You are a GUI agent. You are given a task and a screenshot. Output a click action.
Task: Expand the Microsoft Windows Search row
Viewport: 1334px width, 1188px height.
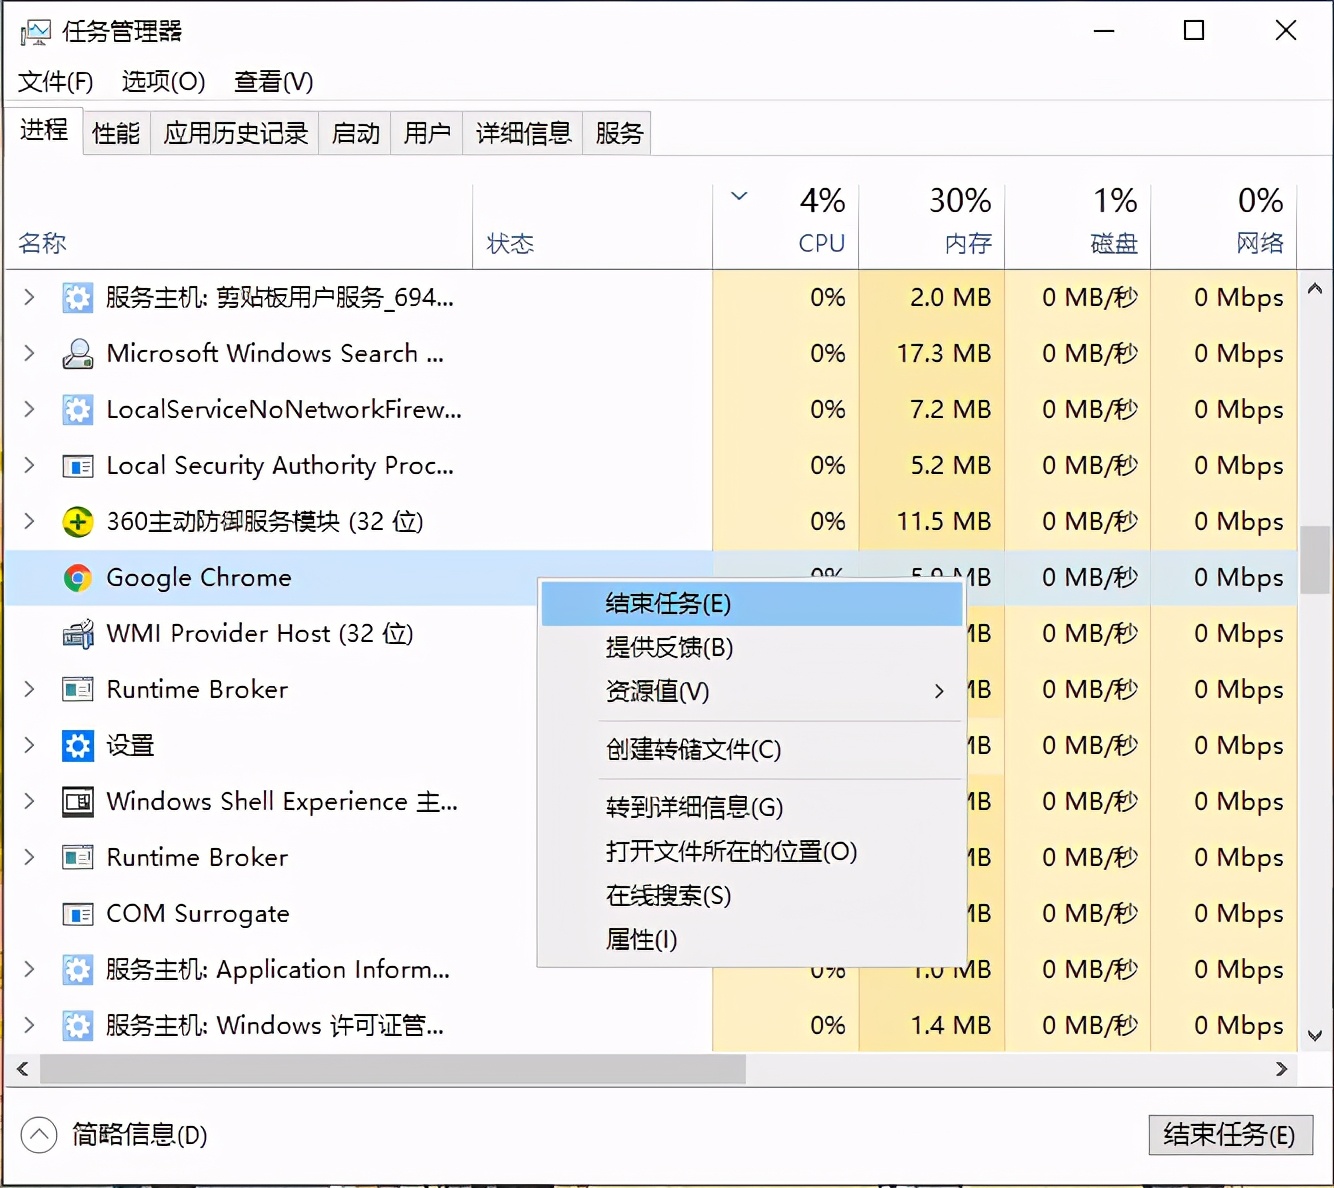coord(29,353)
